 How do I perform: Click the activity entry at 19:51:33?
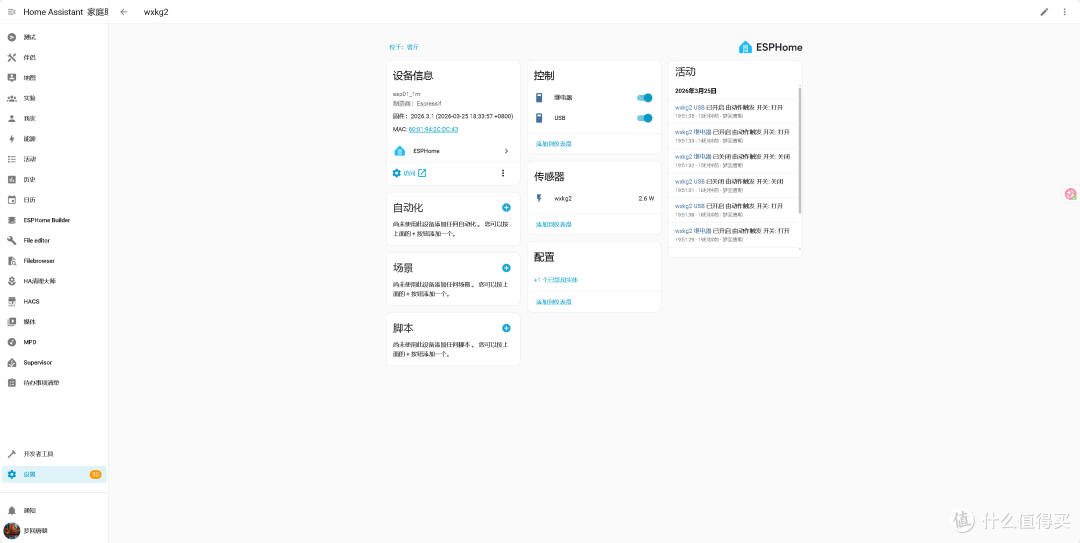(x=734, y=136)
